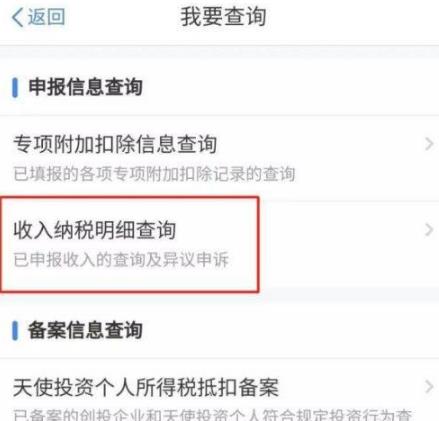439x421 pixels.
Task: Click subtitle 已申报收入的查询及异议申诉
Action: [121, 259]
